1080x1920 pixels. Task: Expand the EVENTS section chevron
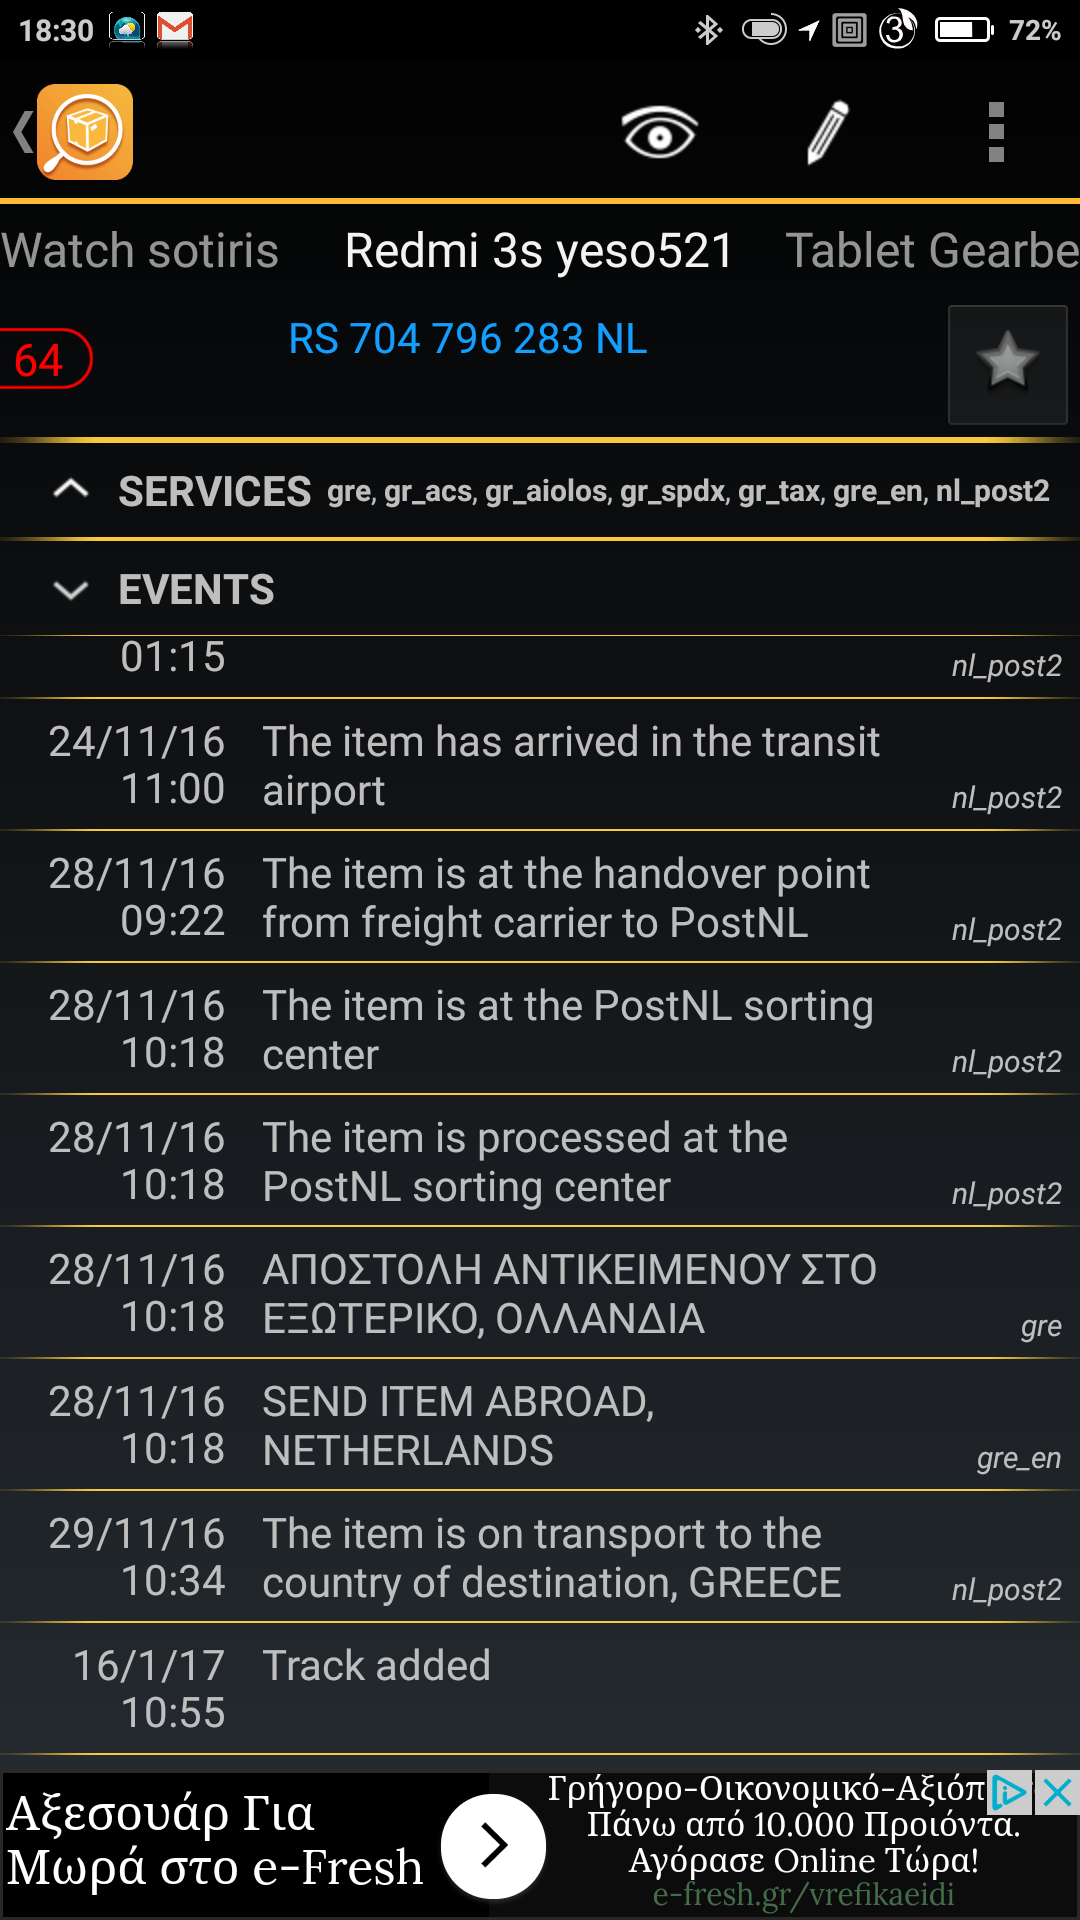click(71, 589)
